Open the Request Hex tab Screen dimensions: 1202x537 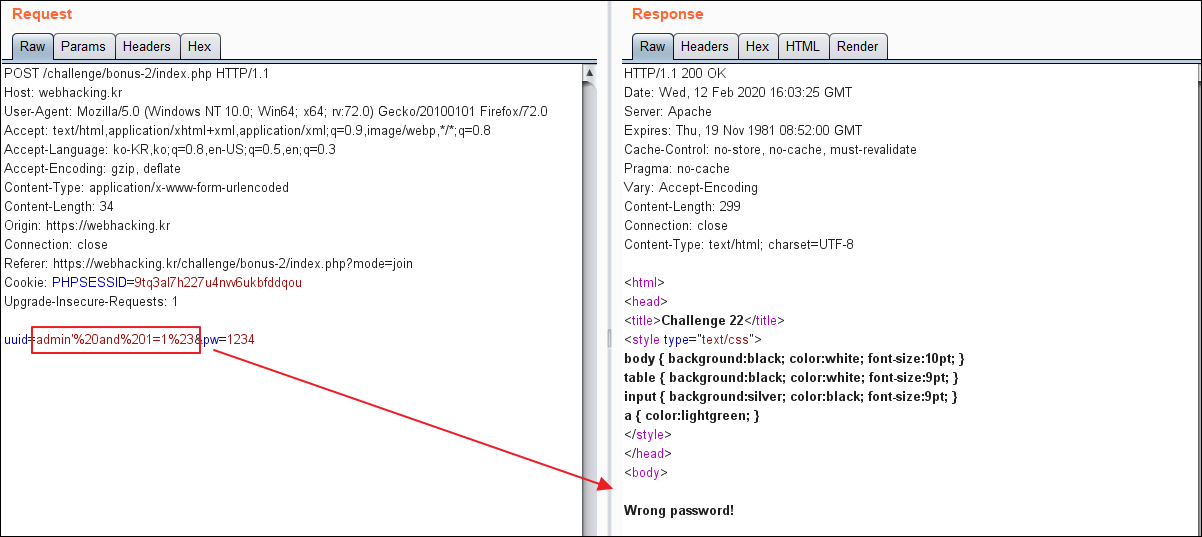199,46
